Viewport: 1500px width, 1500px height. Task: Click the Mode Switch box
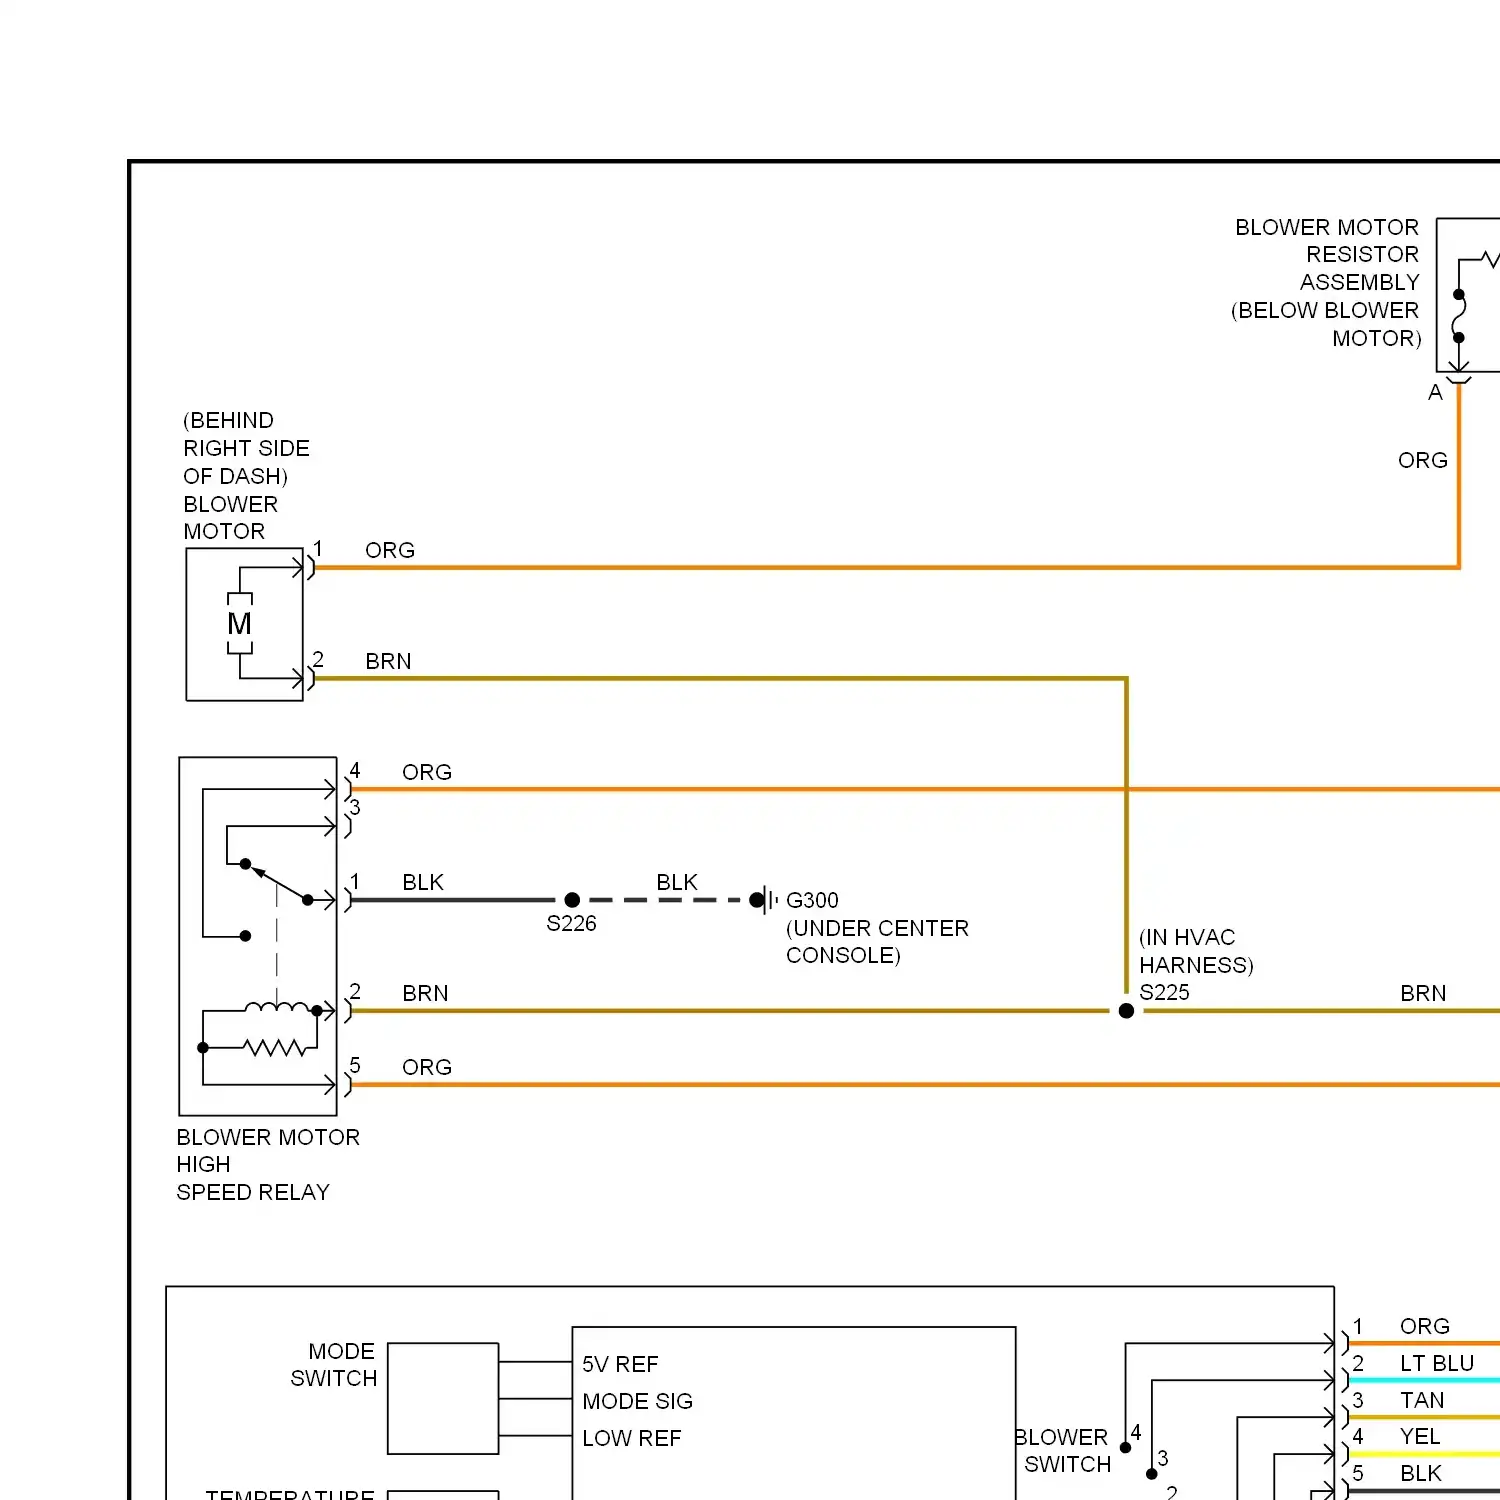[443, 1398]
